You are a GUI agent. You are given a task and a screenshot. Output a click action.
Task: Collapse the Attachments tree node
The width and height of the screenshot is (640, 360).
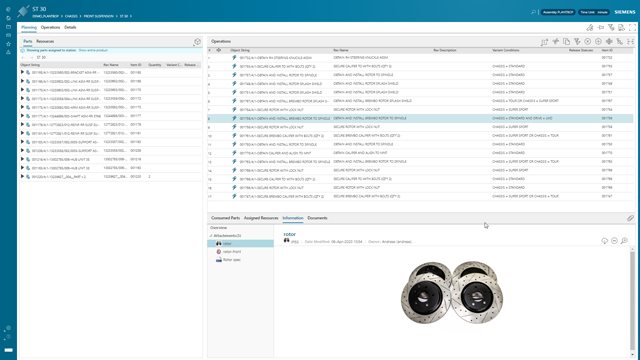[x=211, y=236]
